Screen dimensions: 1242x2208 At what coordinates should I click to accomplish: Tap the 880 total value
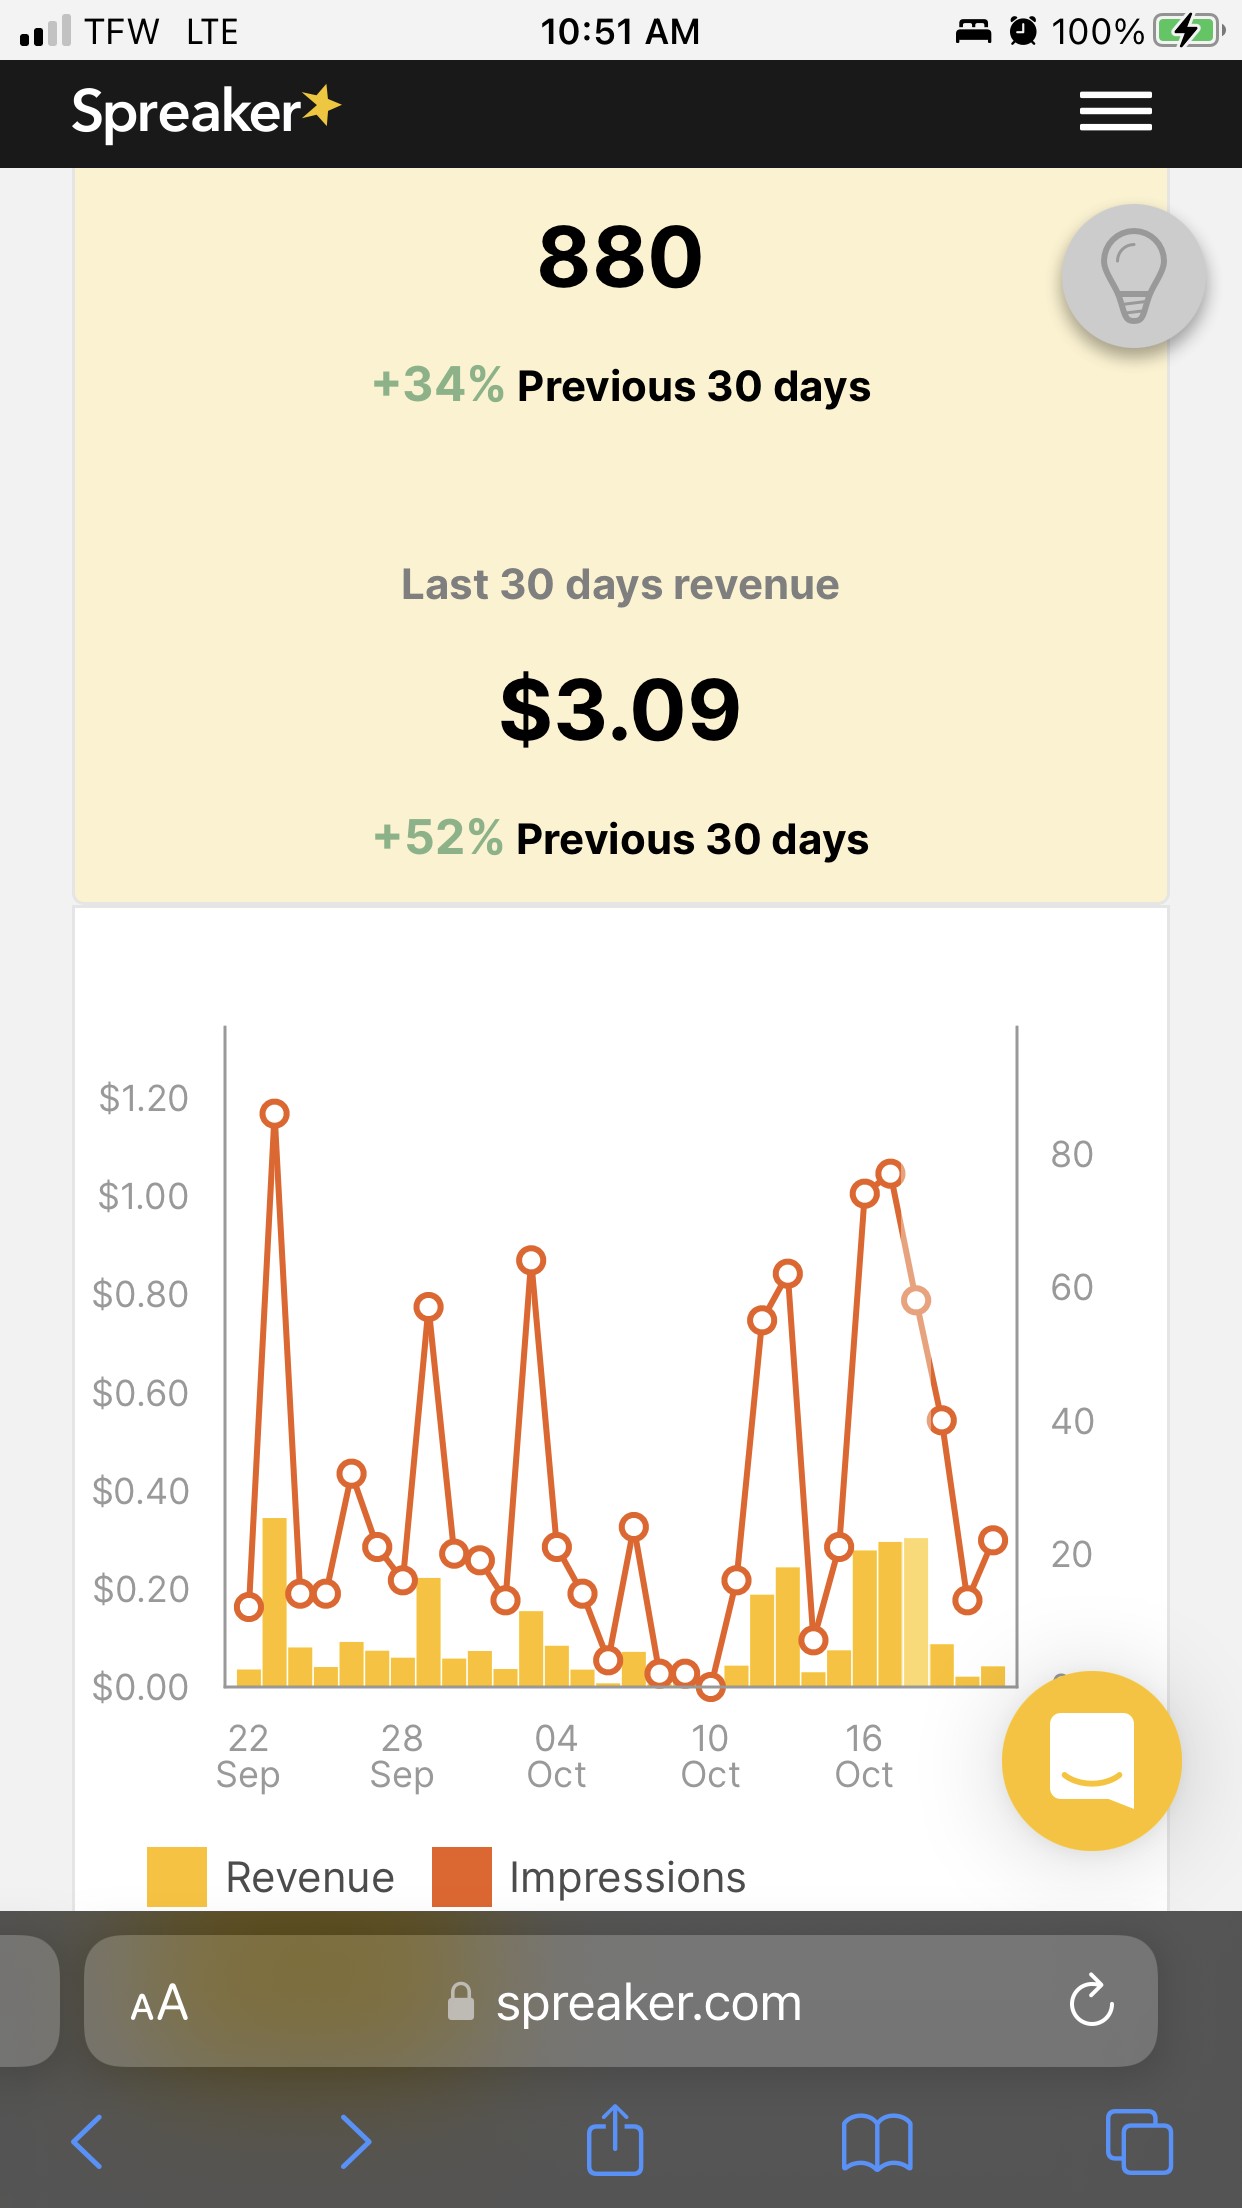(620, 257)
